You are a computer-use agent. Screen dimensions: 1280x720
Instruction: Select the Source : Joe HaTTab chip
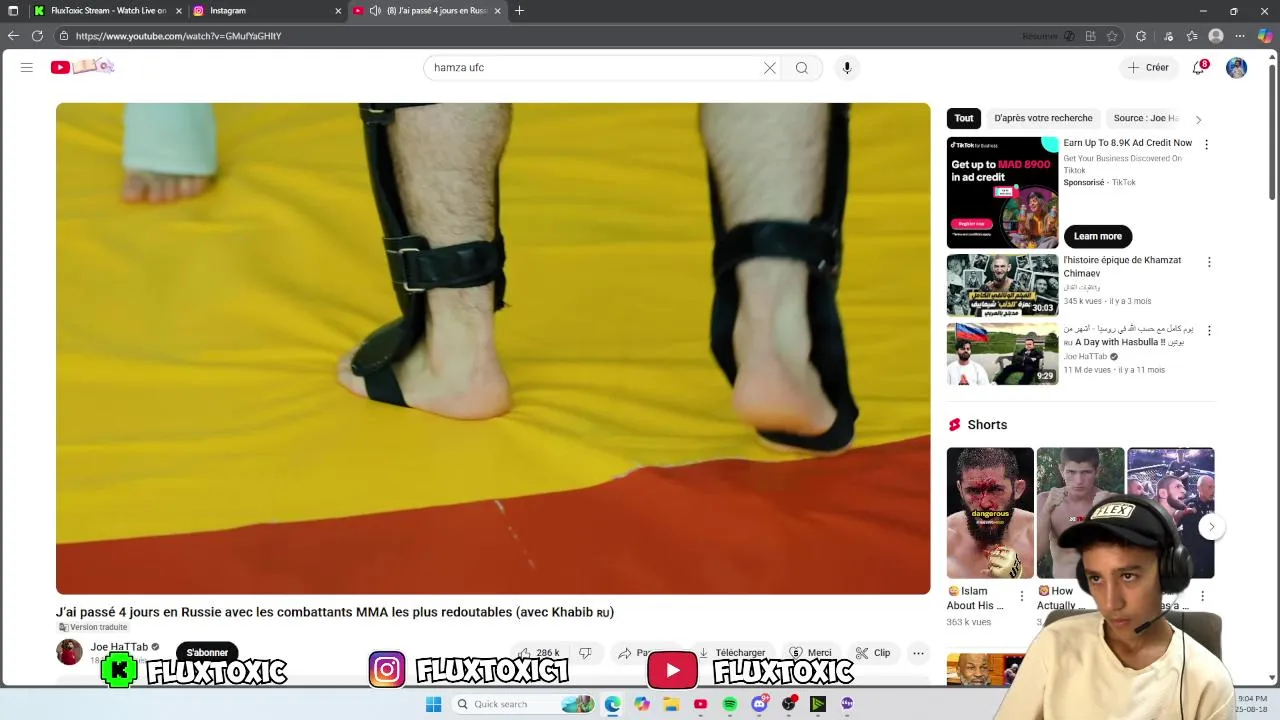tap(1146, 118)
